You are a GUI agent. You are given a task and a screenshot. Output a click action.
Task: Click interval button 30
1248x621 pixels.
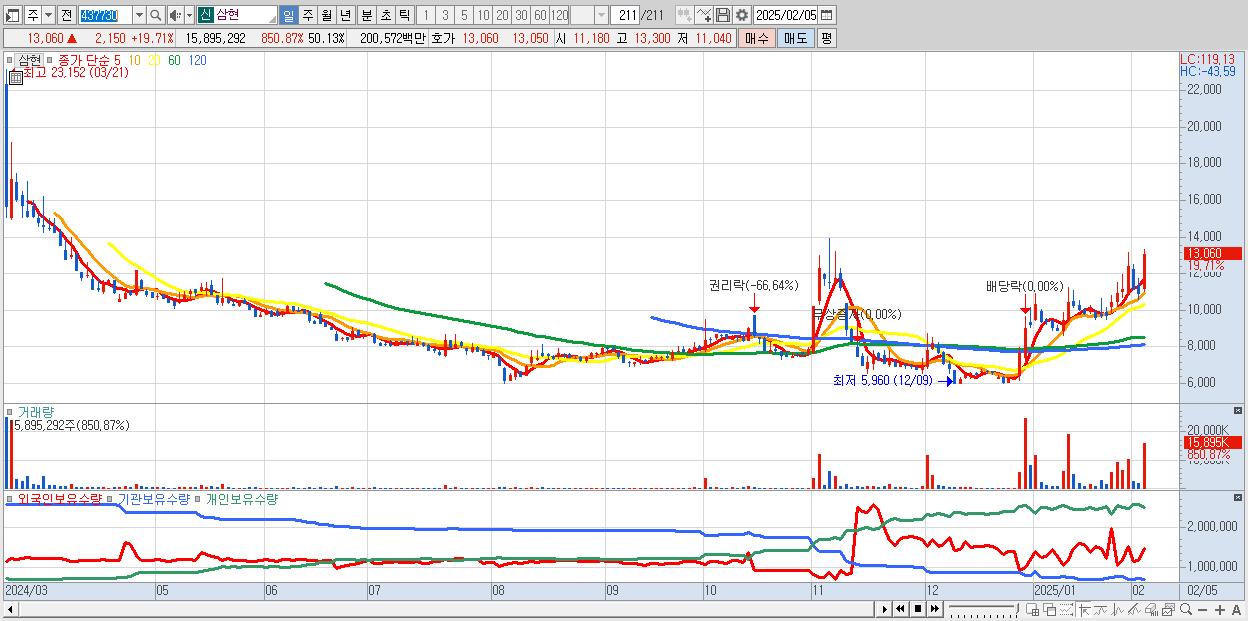tap(520, 15)
